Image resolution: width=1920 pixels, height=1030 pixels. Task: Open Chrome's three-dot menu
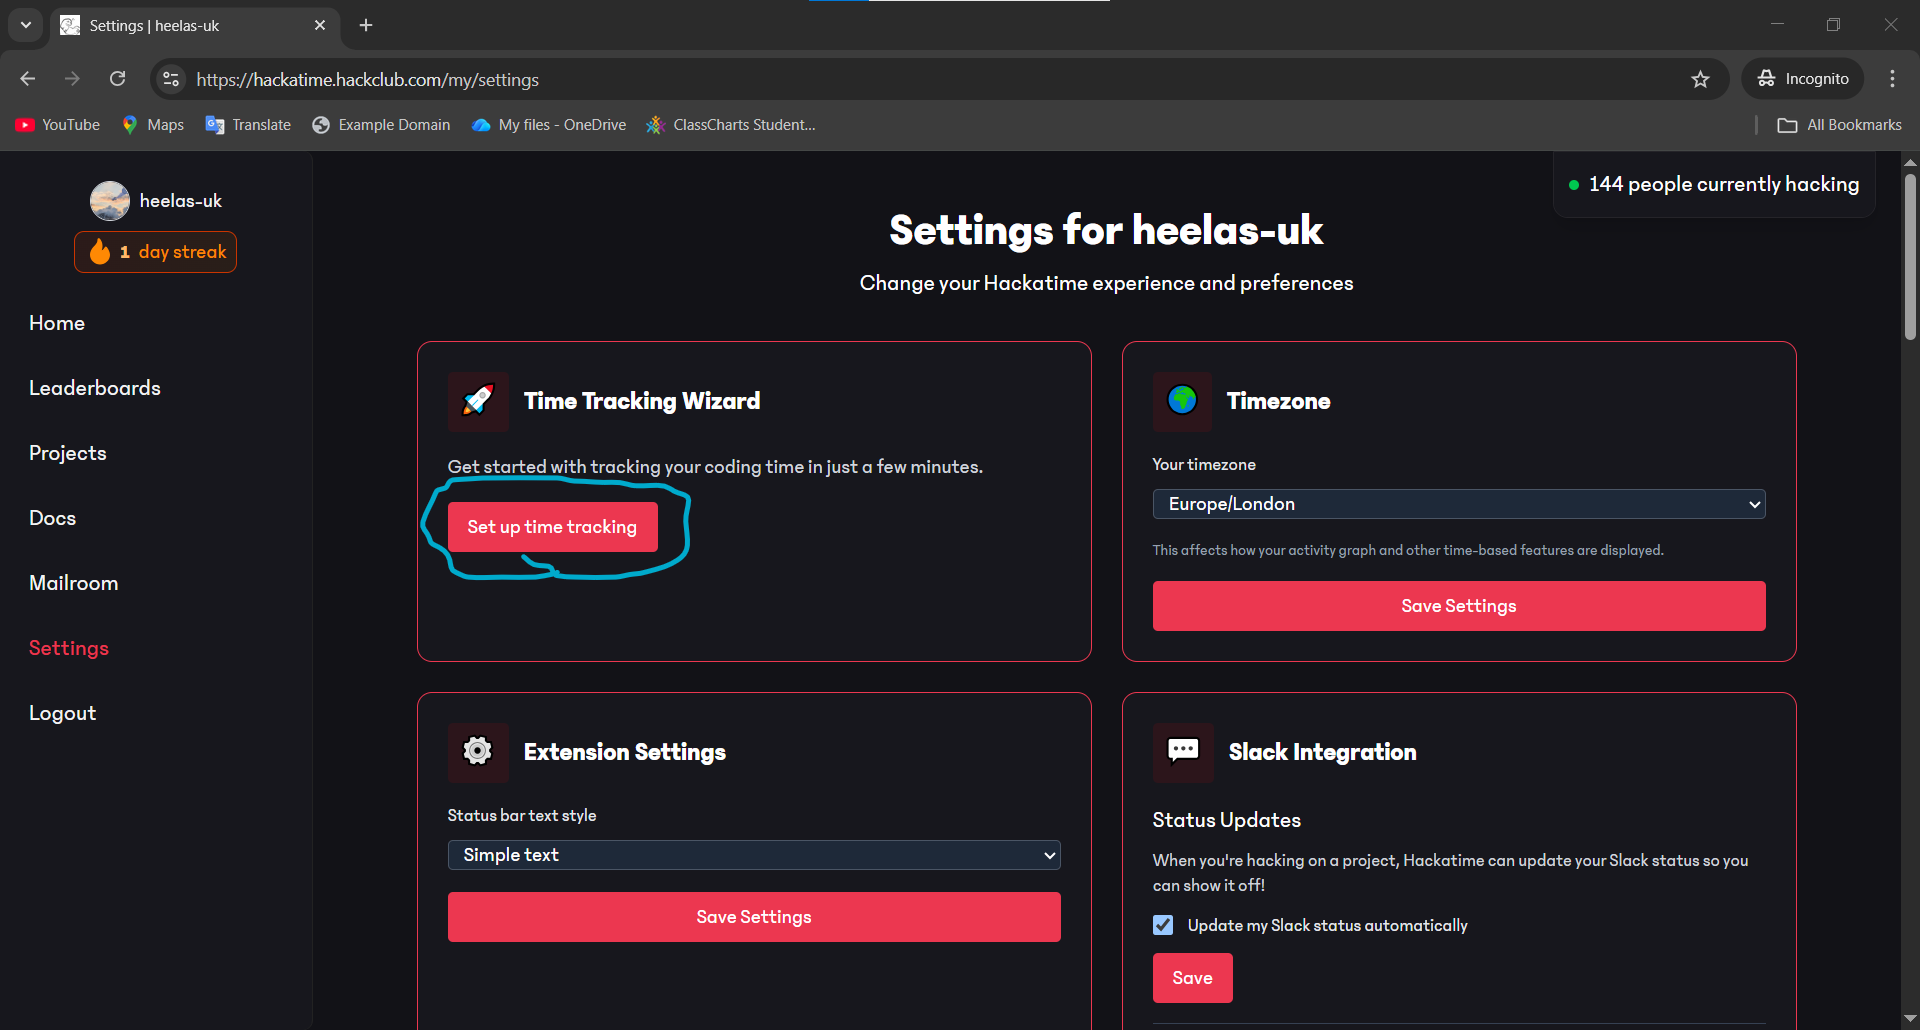(x=1892, y=78)
